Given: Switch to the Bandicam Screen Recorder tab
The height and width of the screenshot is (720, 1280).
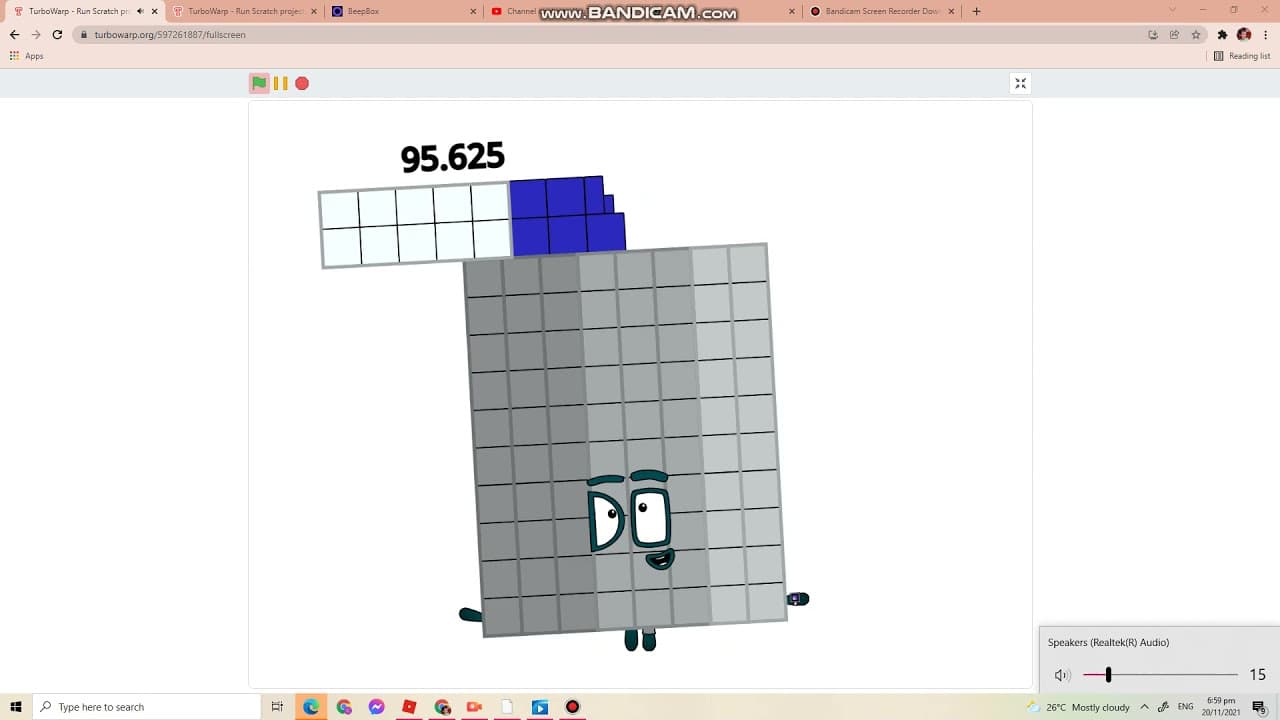Looking at the screenshot, I should click(x=884, y=11).
